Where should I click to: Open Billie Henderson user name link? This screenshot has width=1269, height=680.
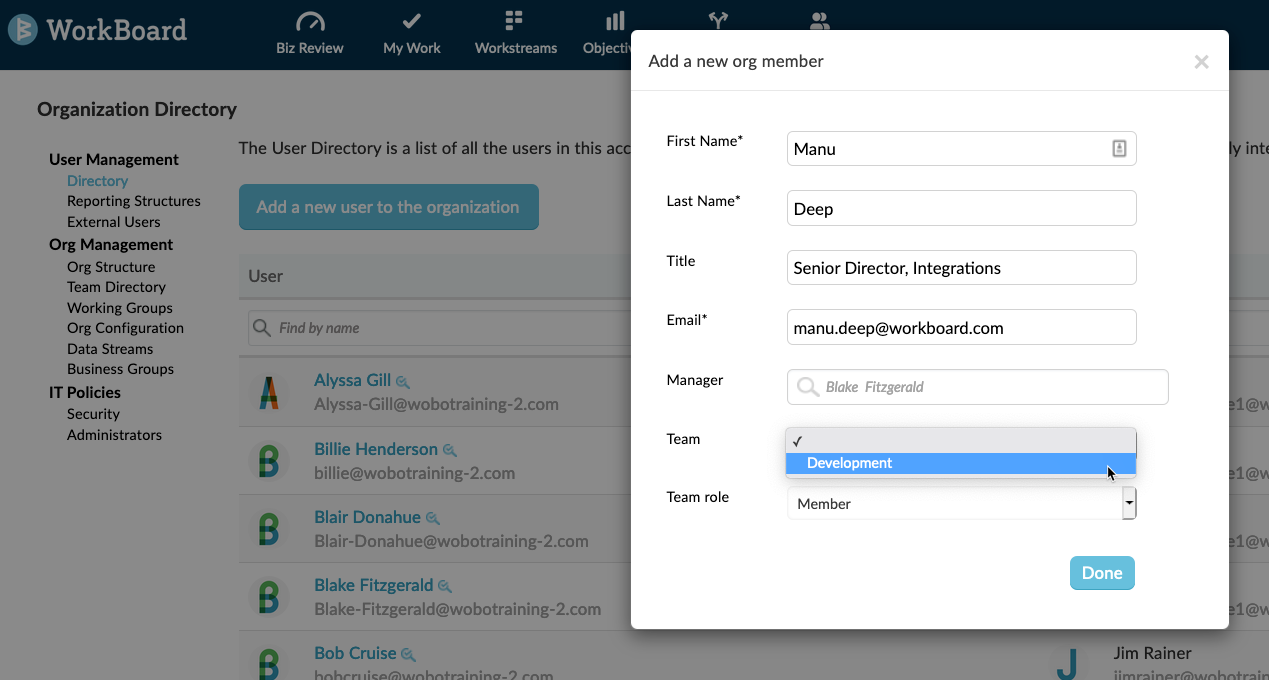click(376, 449)
